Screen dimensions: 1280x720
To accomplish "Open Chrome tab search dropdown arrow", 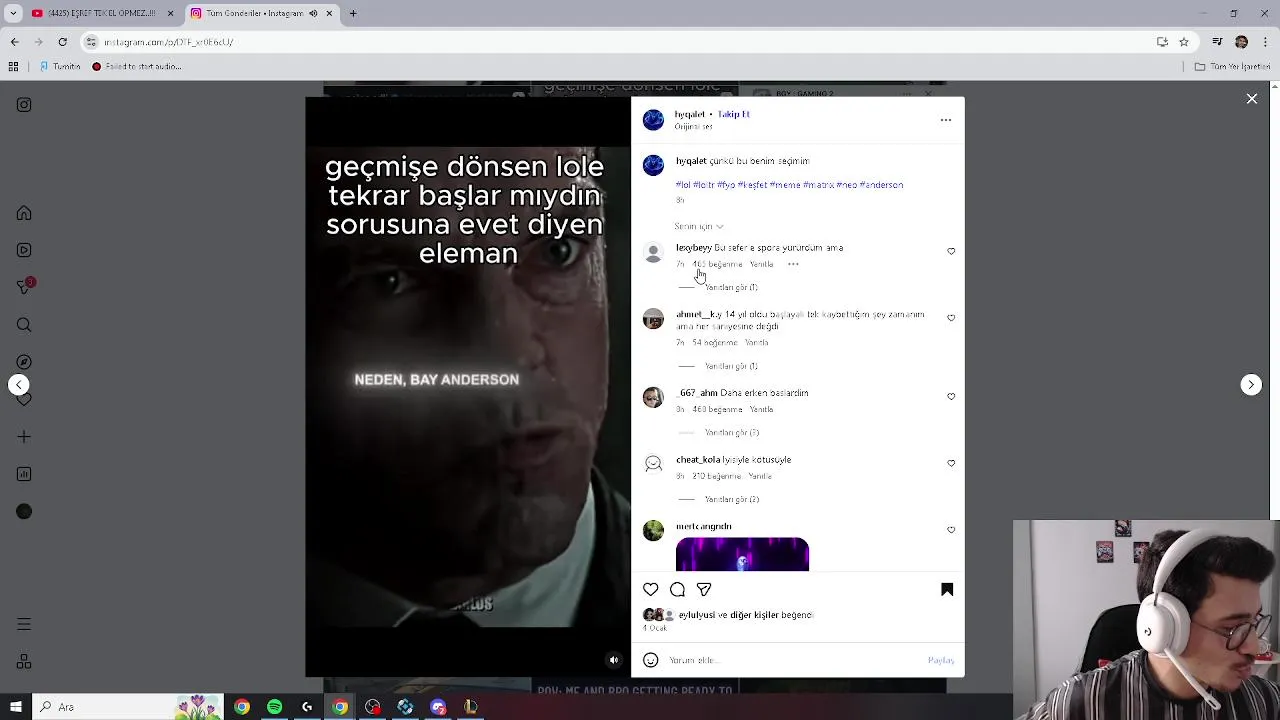I will (14, 13).
